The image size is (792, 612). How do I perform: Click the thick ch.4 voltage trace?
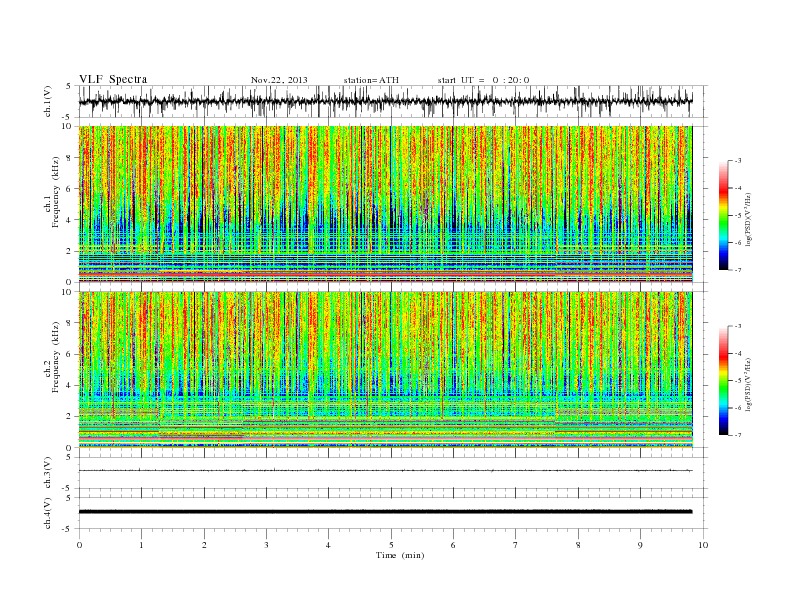pyautogui.click(x=385, y=512)
